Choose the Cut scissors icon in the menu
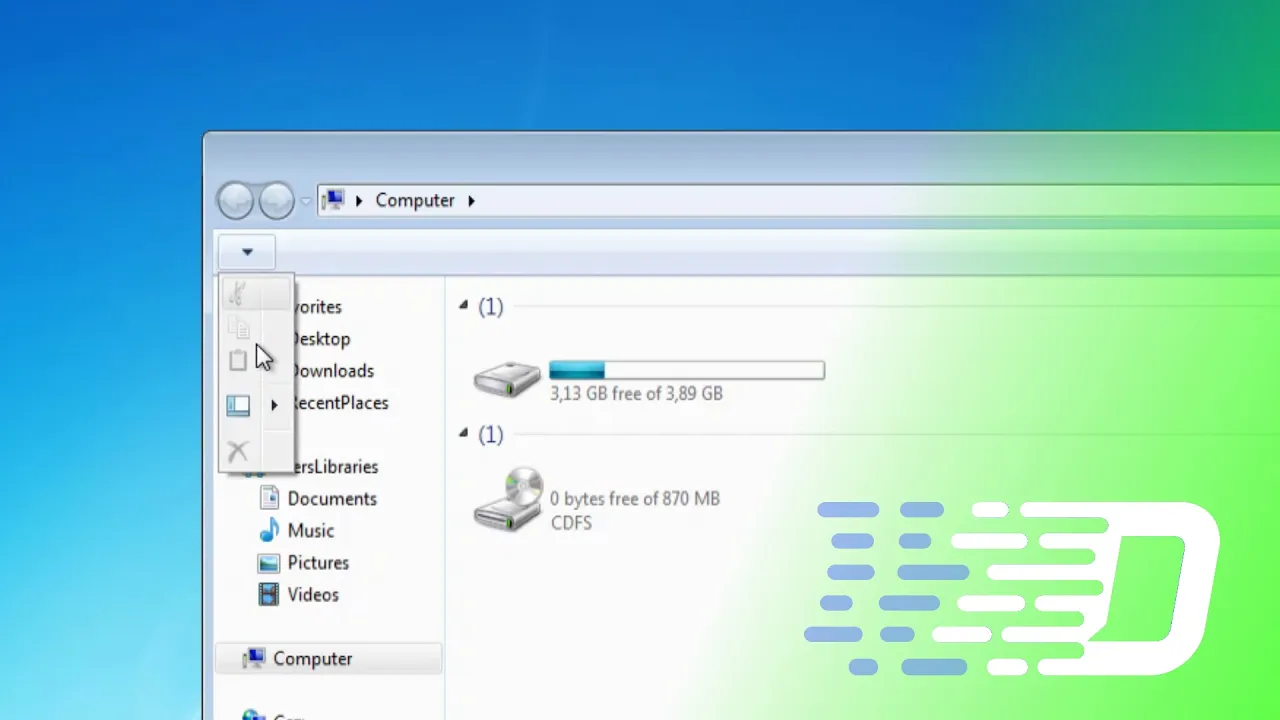 238,293
